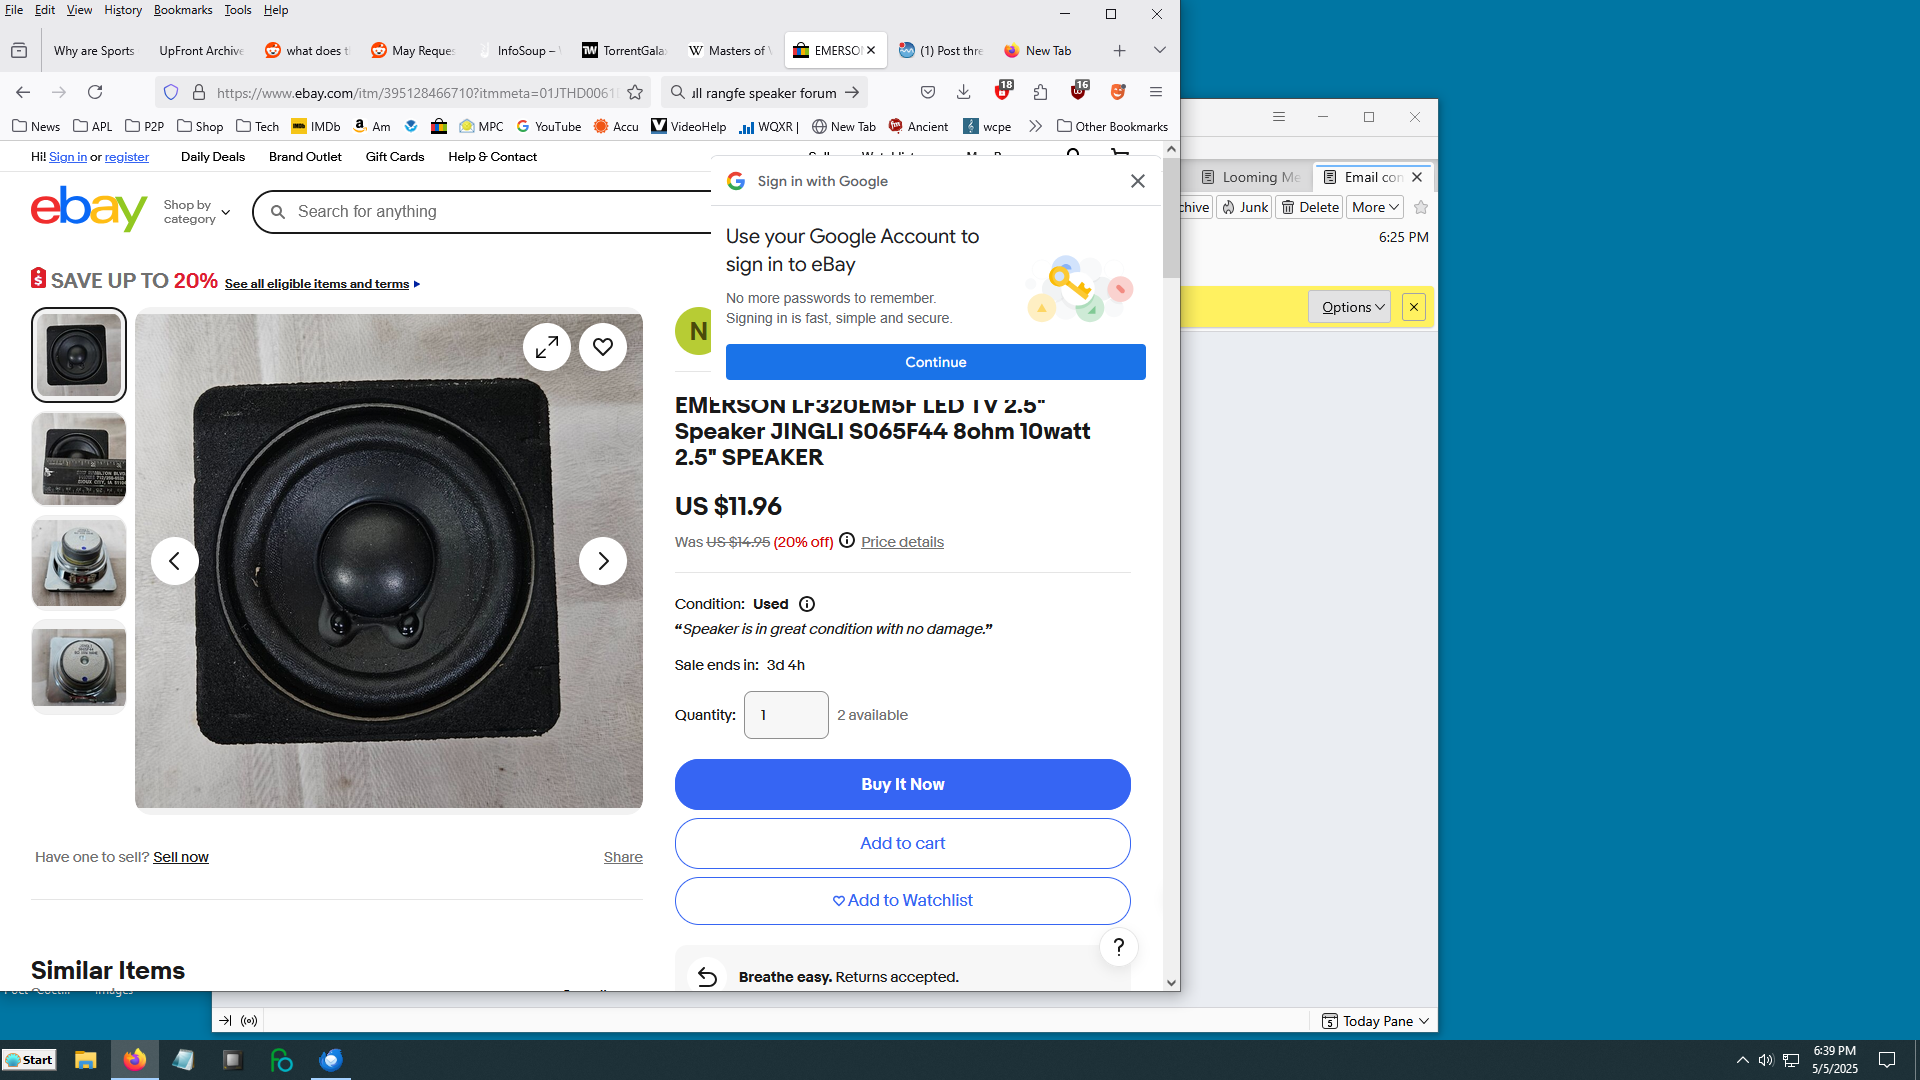Screen dimensions: 1920x1080
Task: Show previous product image
Action: 175,561
